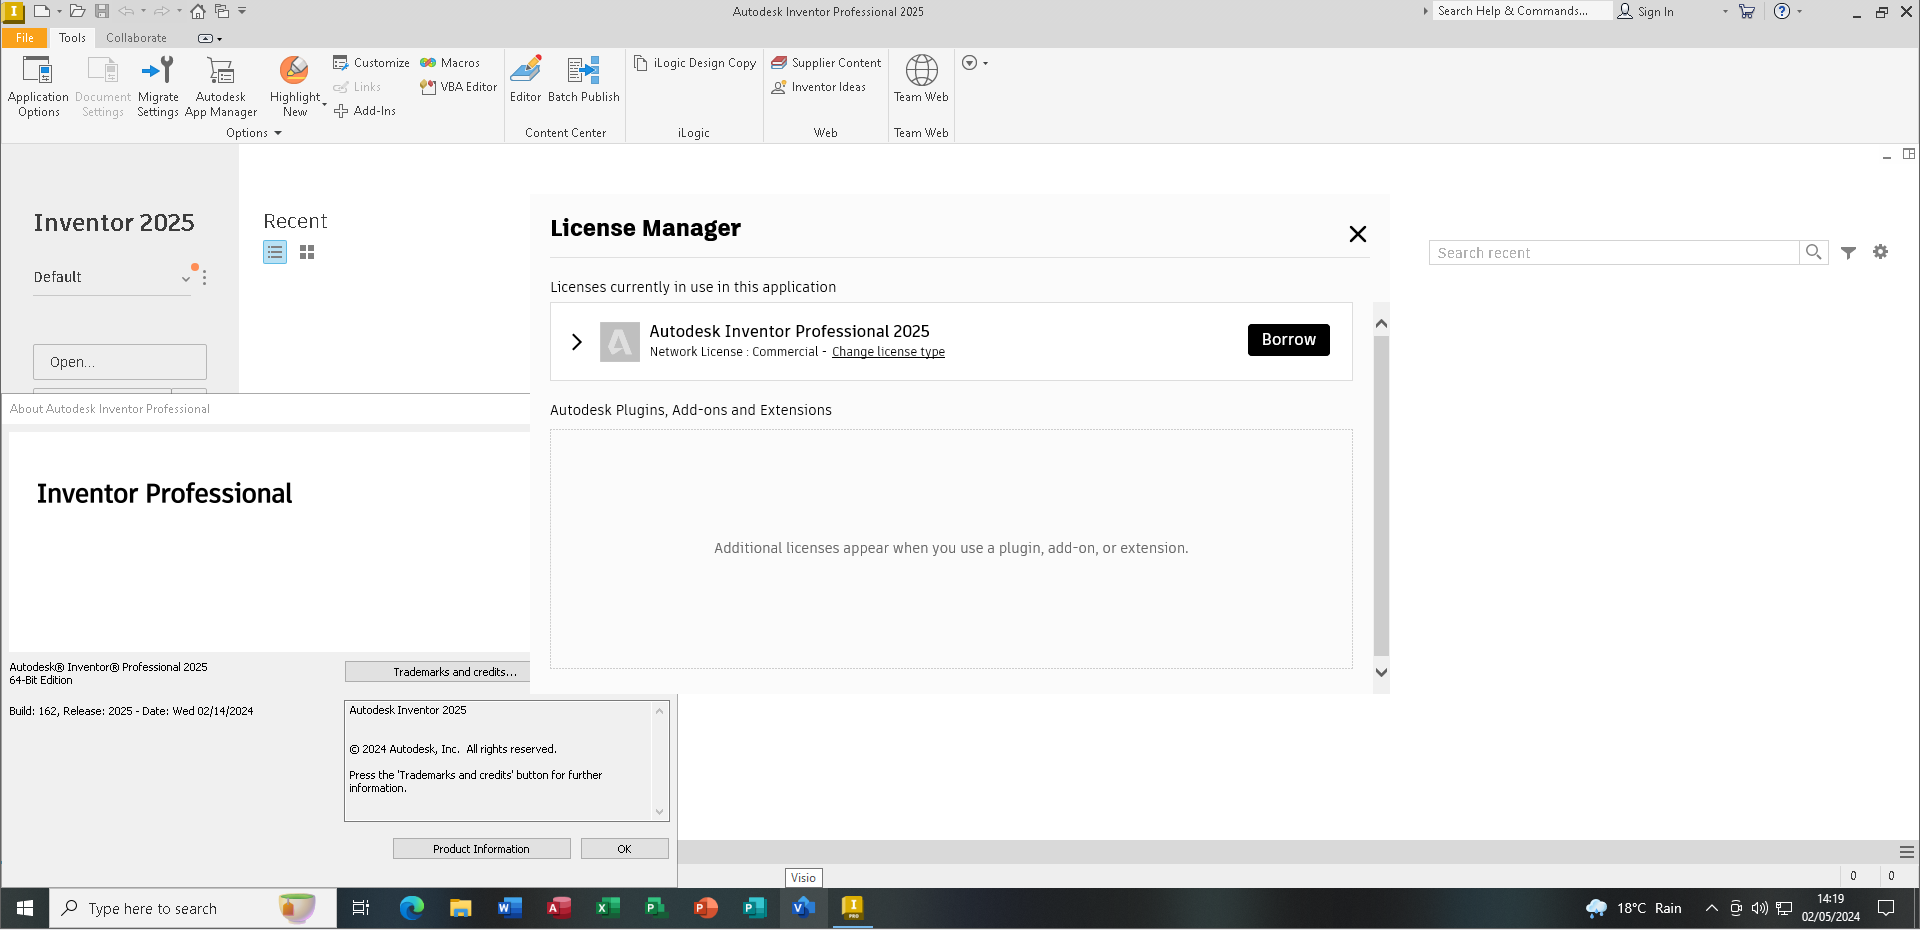Click Batch Publish icon

pos(583,79)
